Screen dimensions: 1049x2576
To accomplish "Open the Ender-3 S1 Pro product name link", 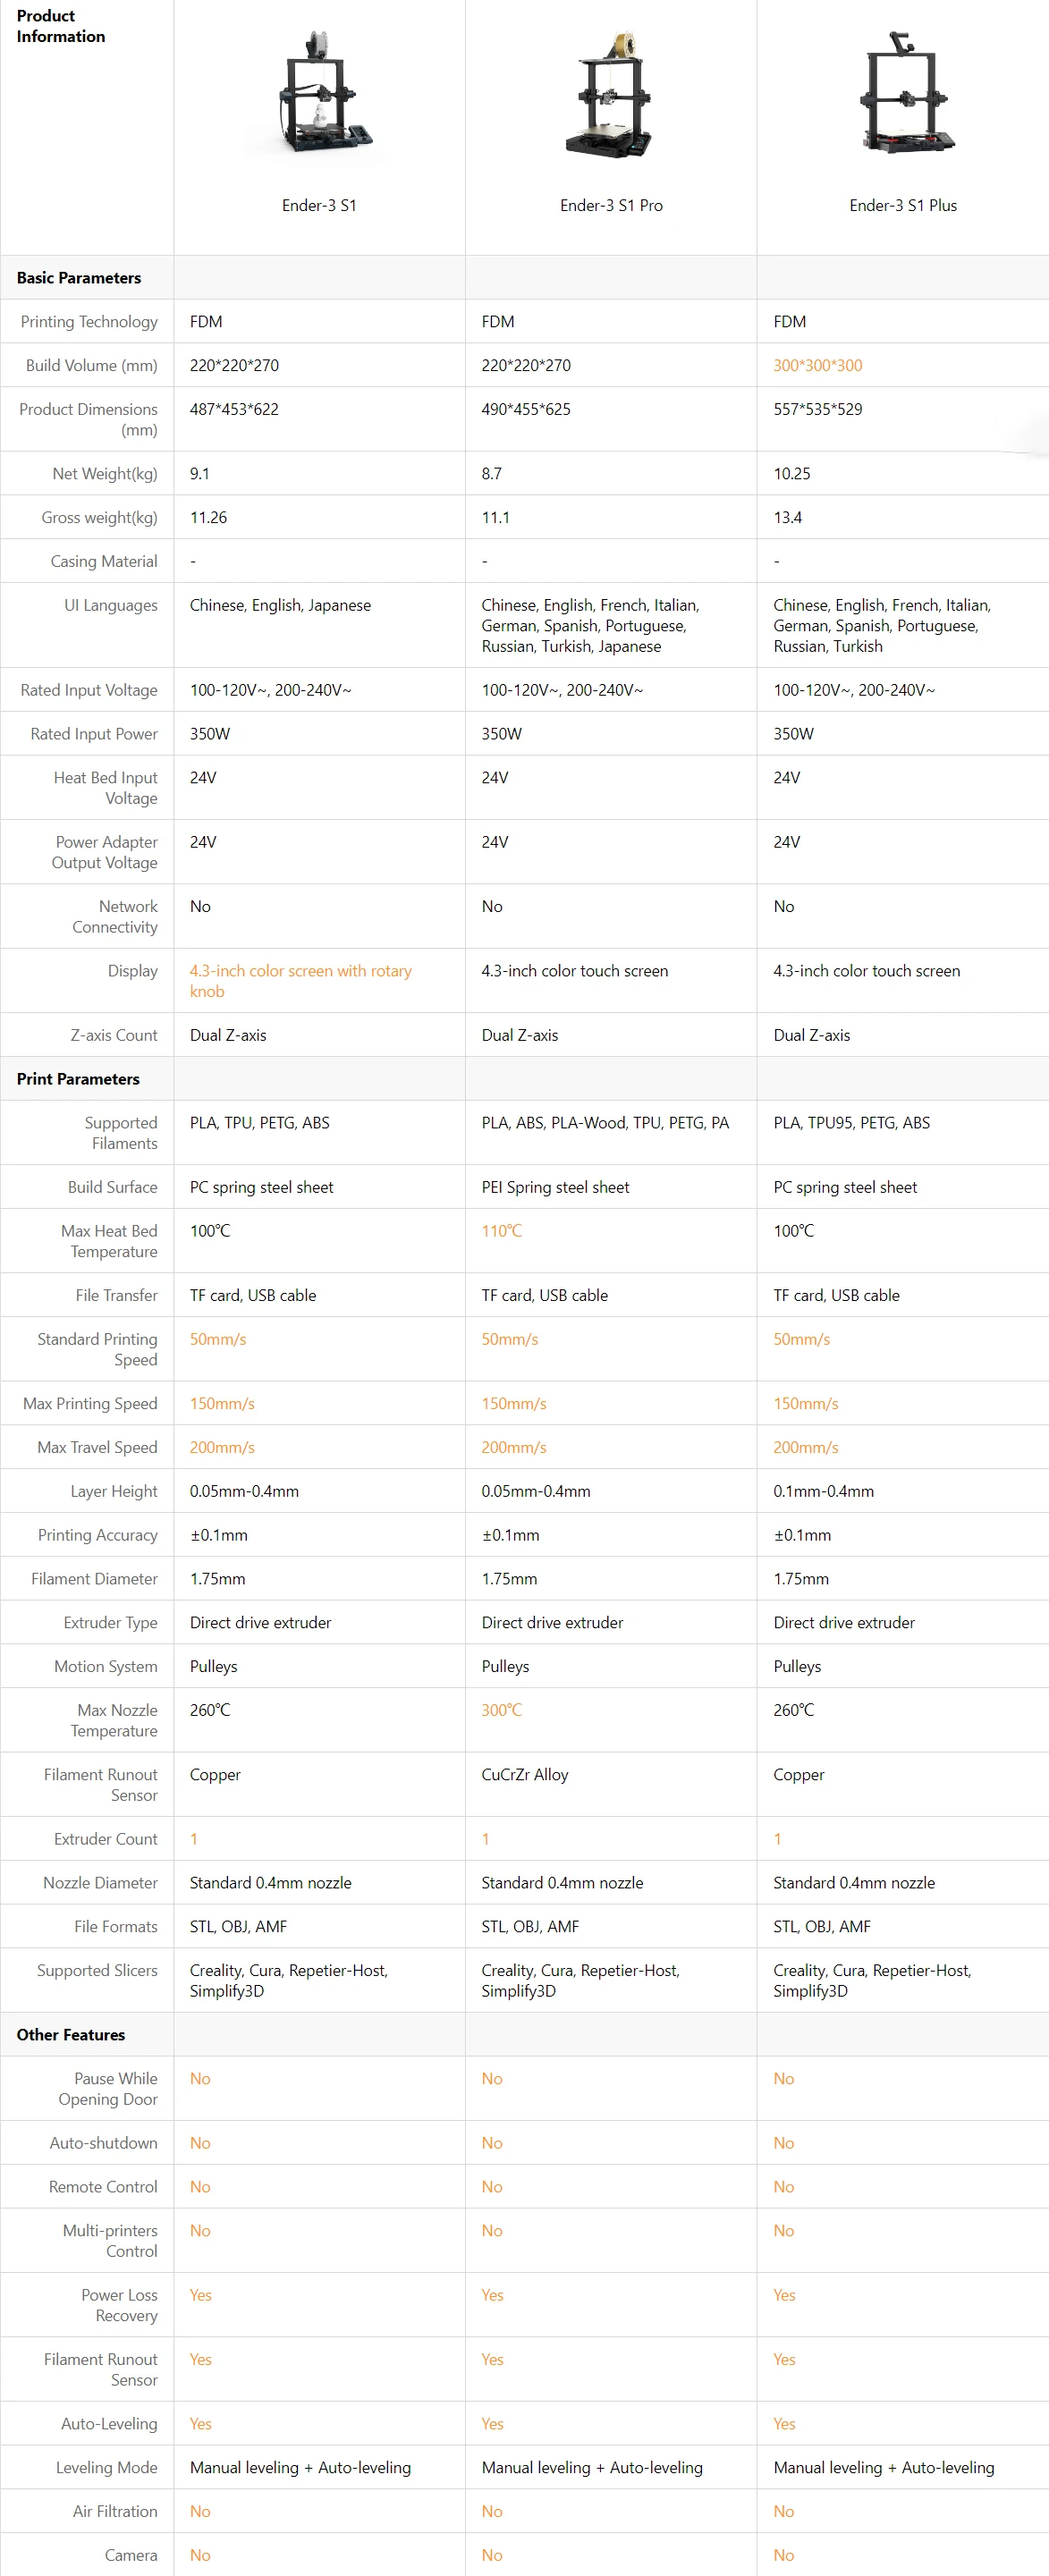I will [611, 205].
